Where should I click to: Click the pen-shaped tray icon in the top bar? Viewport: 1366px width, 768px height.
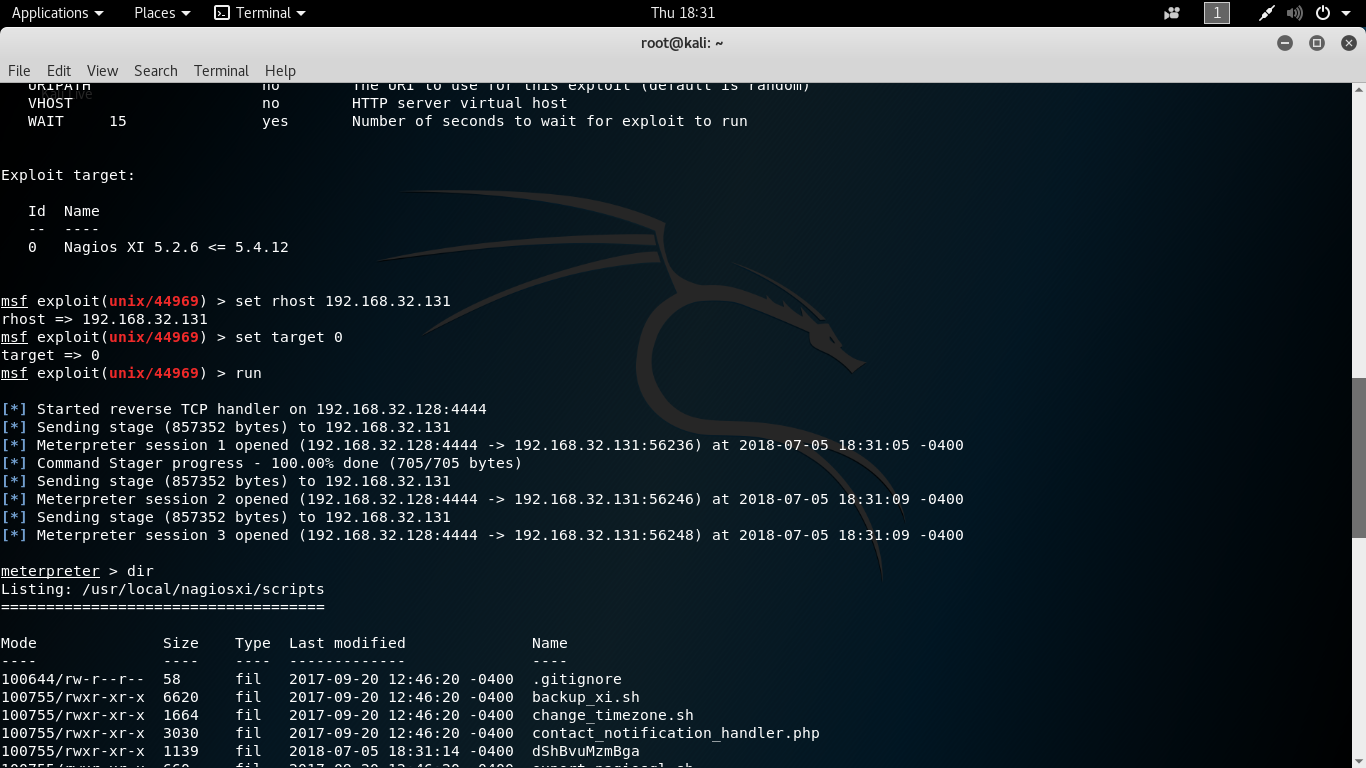point(1267,13)
